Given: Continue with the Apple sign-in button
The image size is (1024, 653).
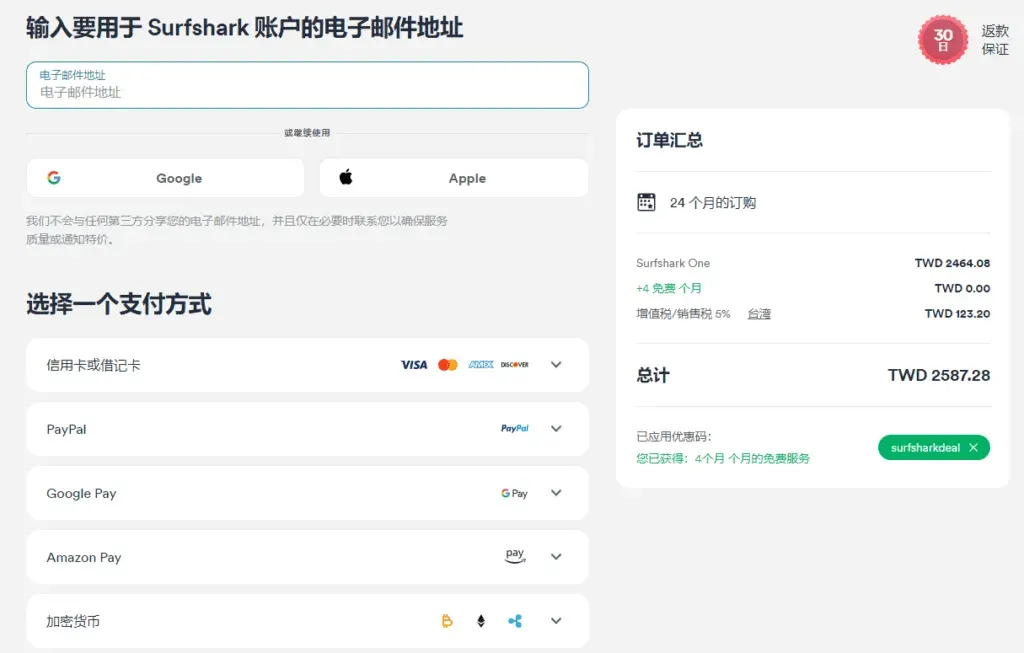Looking at the screenshot, I should coord(454,178).
